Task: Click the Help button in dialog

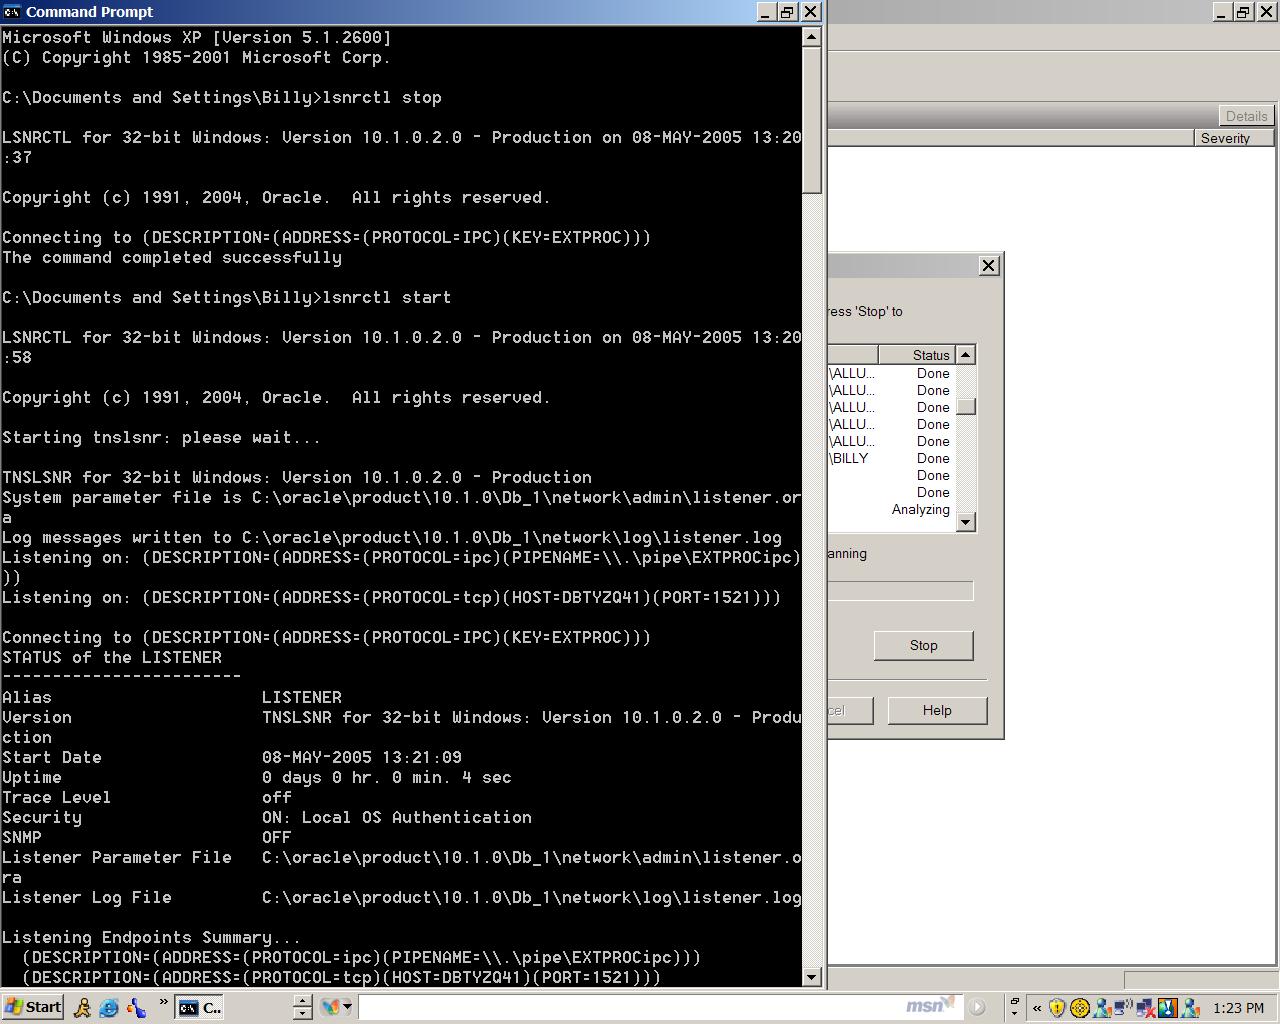Action: tap(937, 710)
